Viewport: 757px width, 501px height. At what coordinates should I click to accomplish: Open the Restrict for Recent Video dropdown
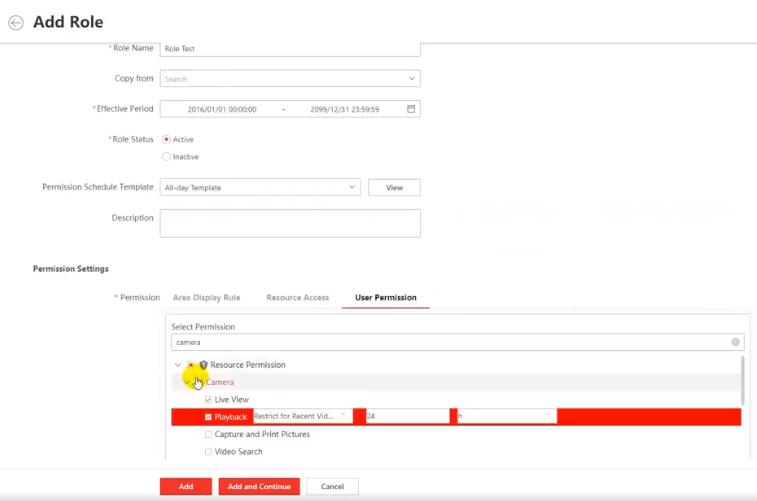(x=303, y=416)
